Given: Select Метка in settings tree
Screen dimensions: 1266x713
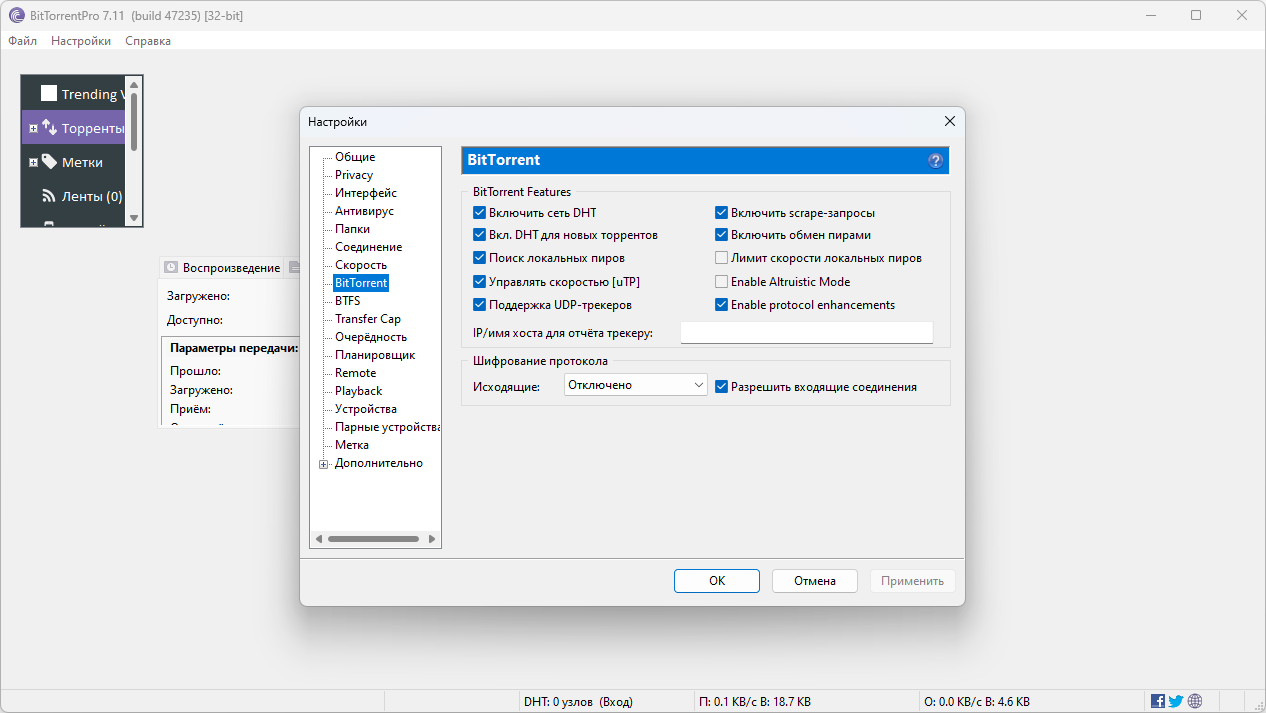Looking at the screenshot, I should (x=352, y=445).
